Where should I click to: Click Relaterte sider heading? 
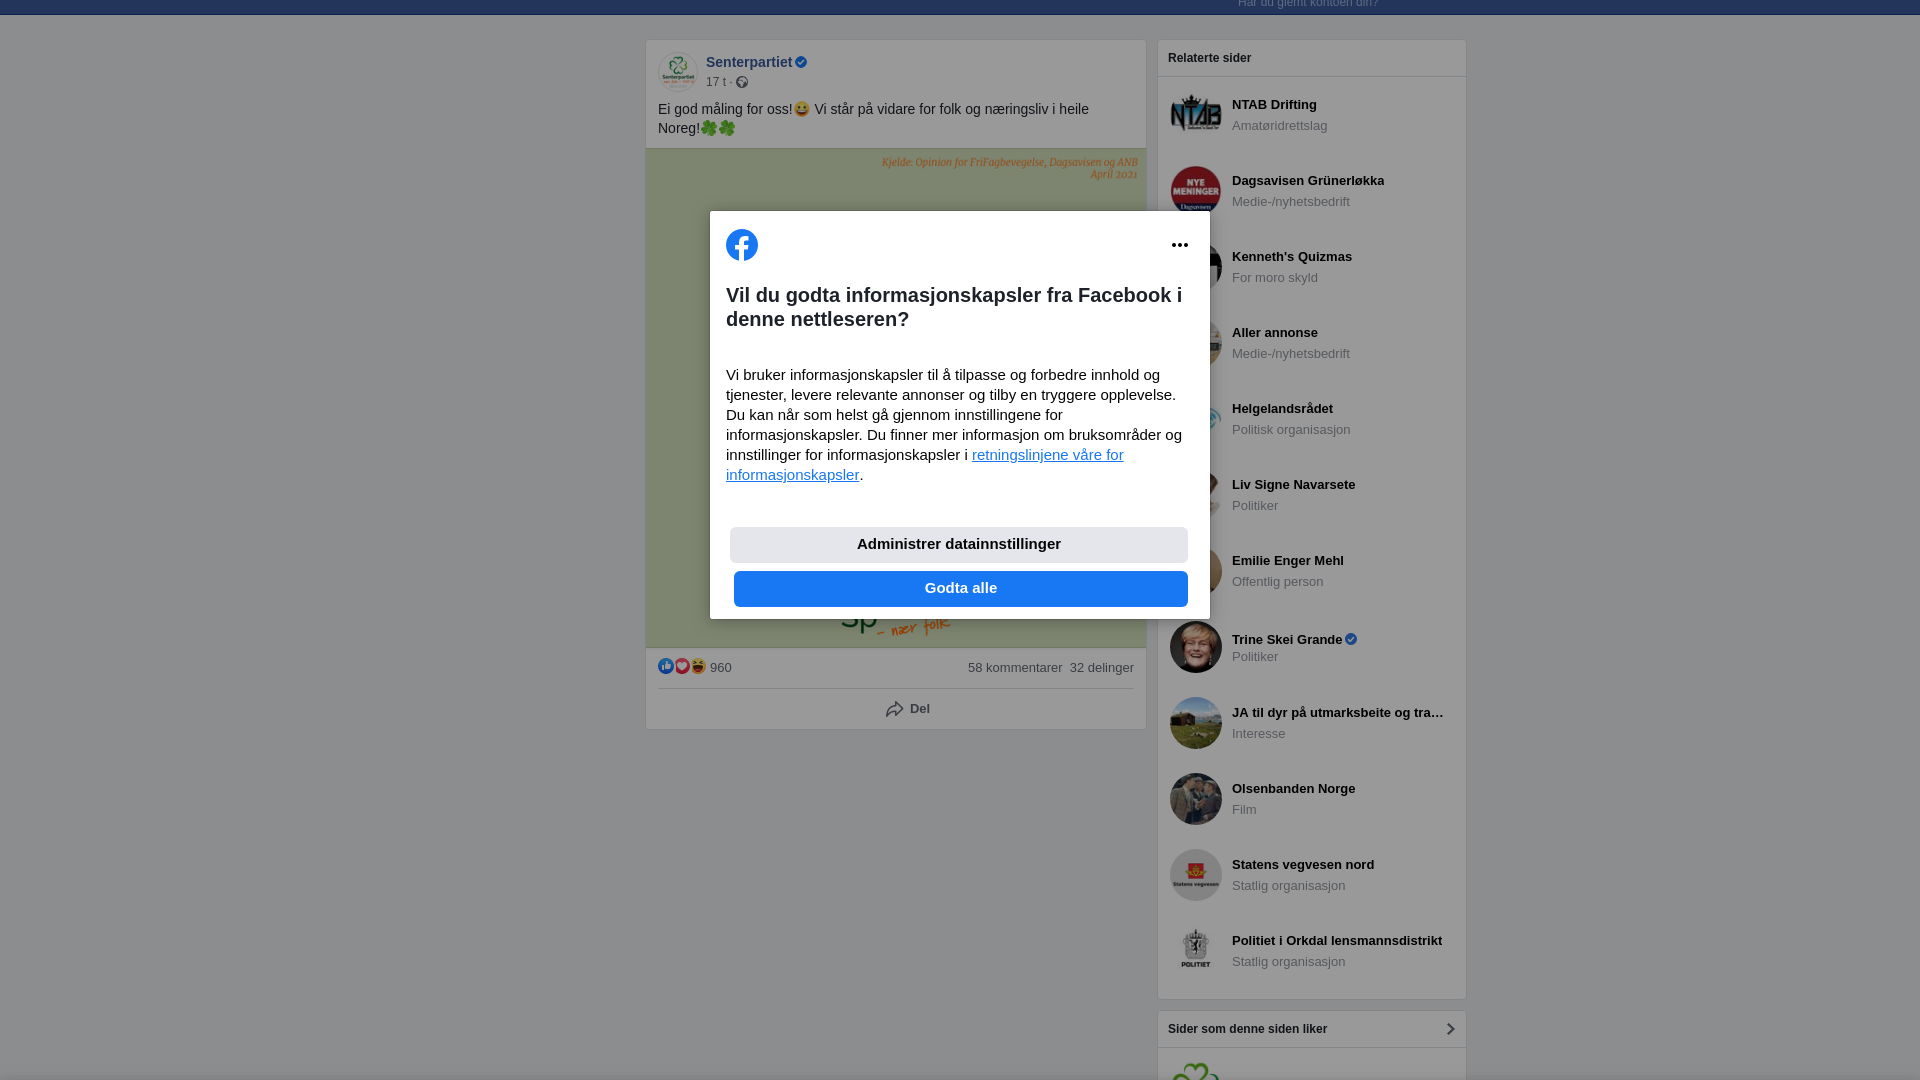point(1209,58)
